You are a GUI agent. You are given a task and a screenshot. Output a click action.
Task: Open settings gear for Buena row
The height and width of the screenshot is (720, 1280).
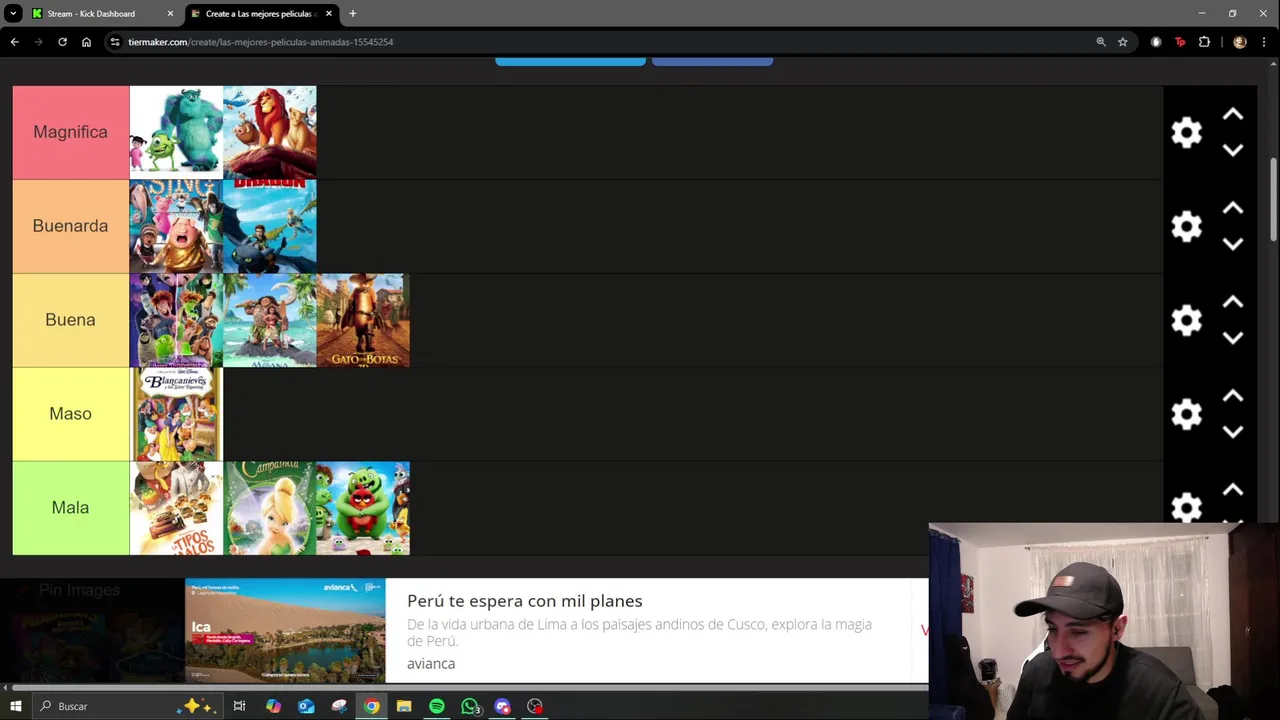[1186, 320]
